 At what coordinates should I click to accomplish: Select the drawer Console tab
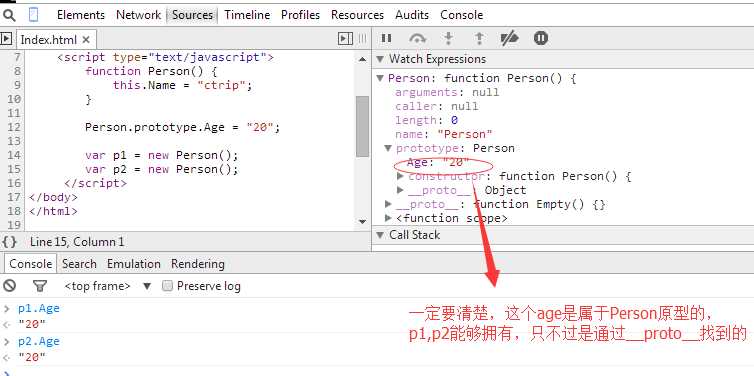point(31,264)
